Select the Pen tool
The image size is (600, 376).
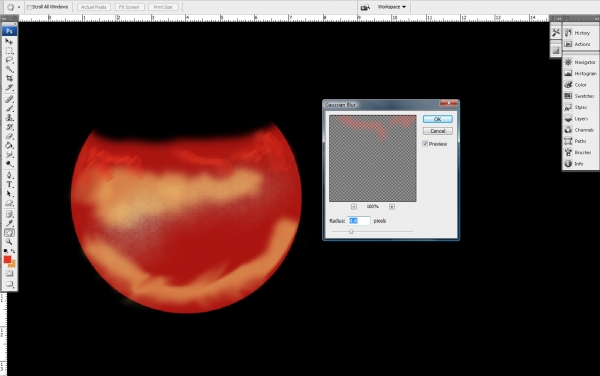click(x=9, y=176)
